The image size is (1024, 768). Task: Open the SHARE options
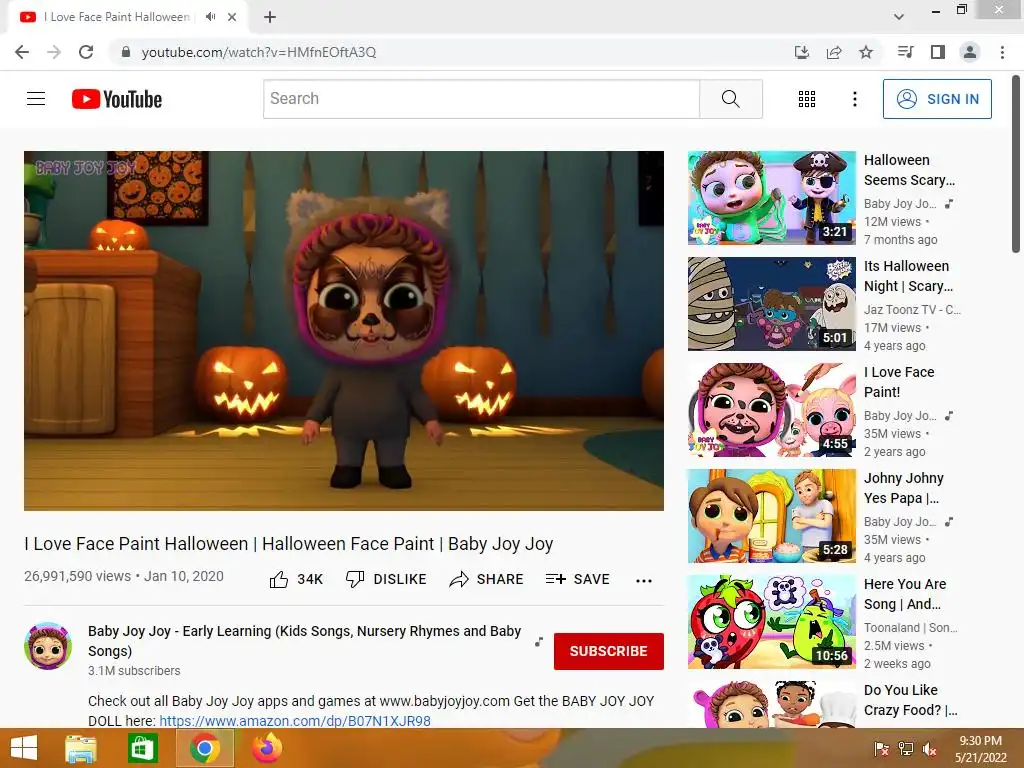coord(487,579)
